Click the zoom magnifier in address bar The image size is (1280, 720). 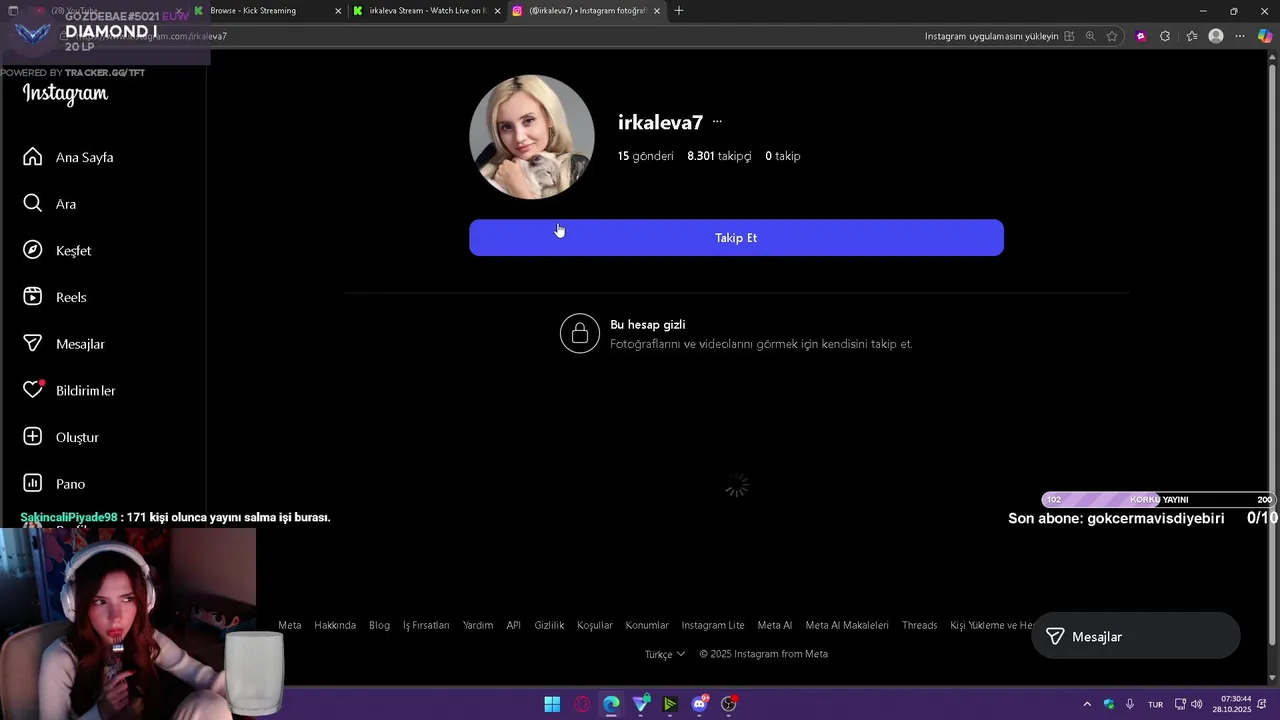pyautogui.click(x=1091, y=36)
